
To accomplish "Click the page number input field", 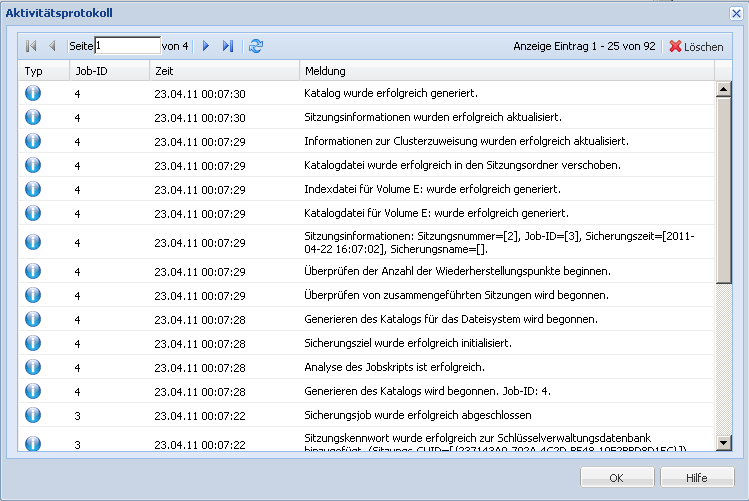I will 127,46.
